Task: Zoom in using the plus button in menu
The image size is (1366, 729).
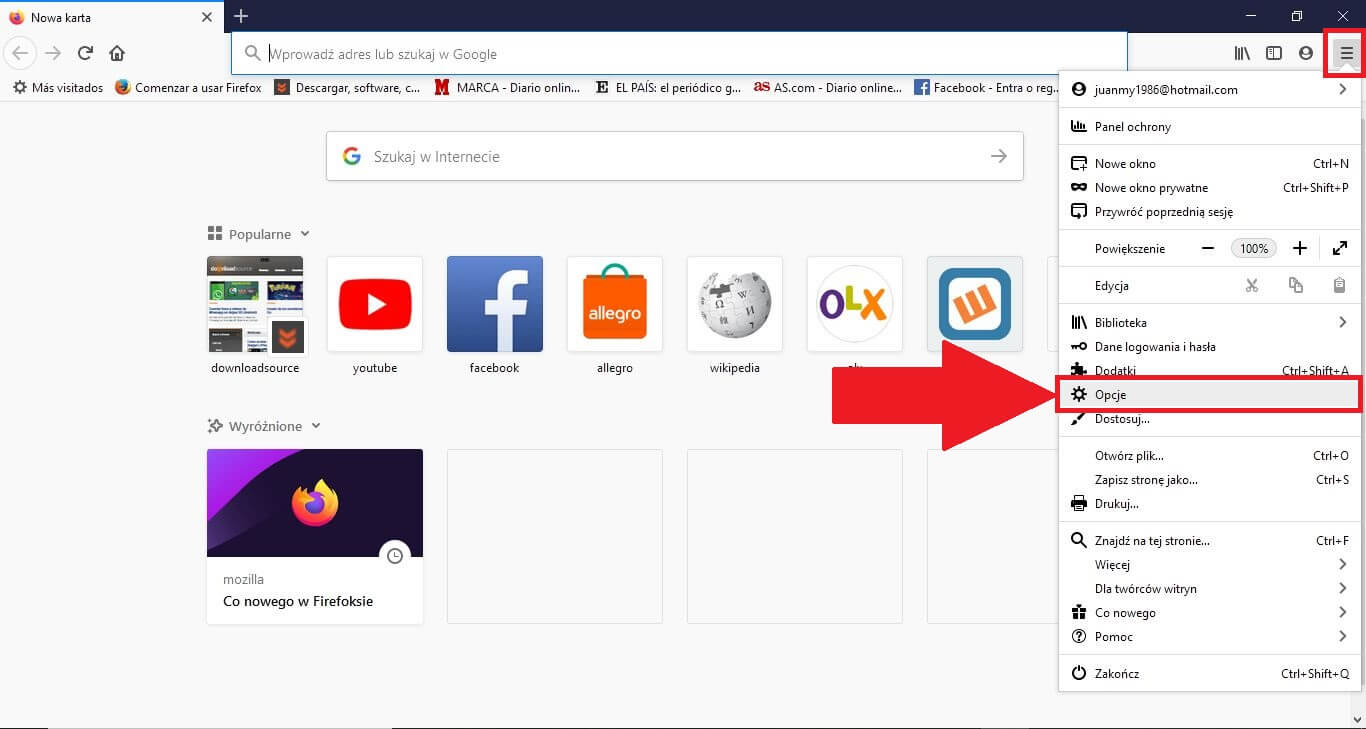Action: coord(1300,248)
